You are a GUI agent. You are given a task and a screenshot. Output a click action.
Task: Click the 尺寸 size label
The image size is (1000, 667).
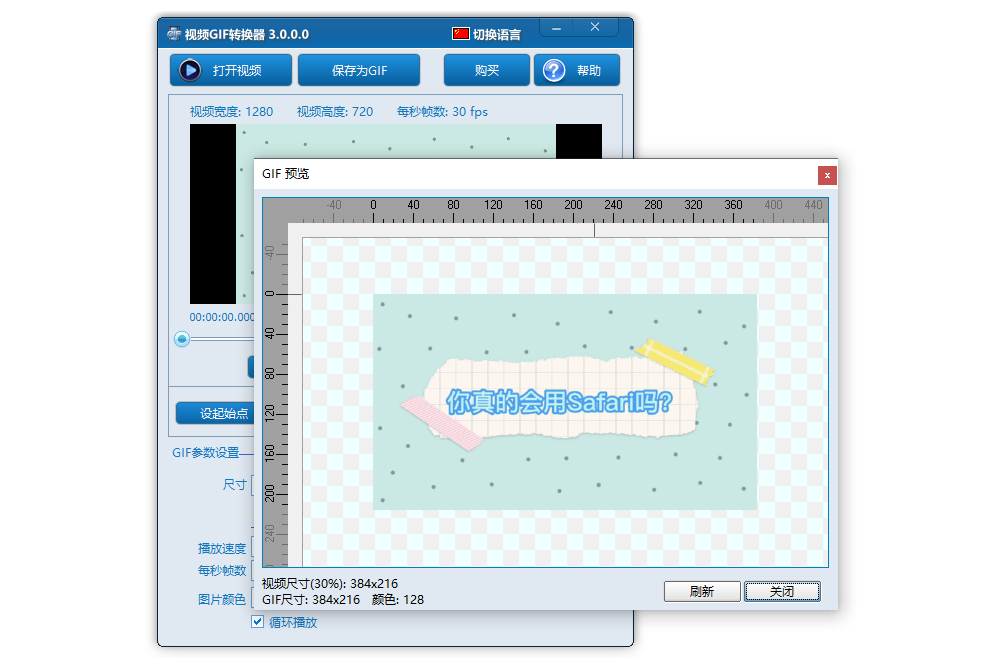coord(234,485)
